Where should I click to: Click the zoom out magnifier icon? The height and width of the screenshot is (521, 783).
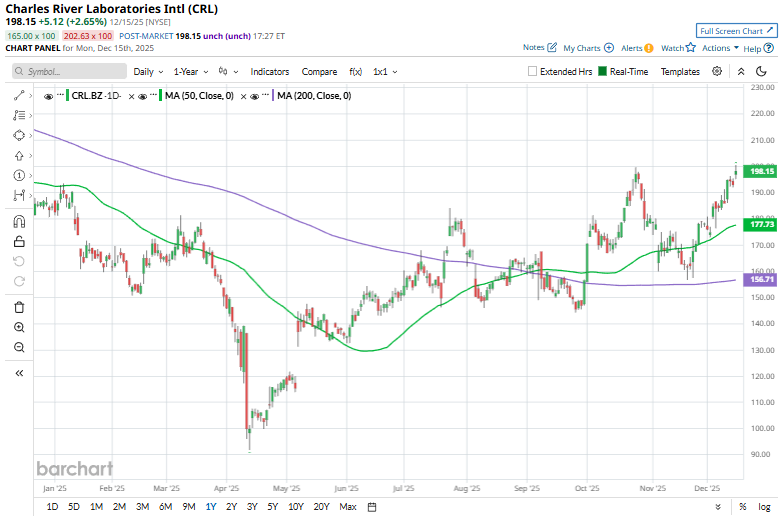coord(19,347)
